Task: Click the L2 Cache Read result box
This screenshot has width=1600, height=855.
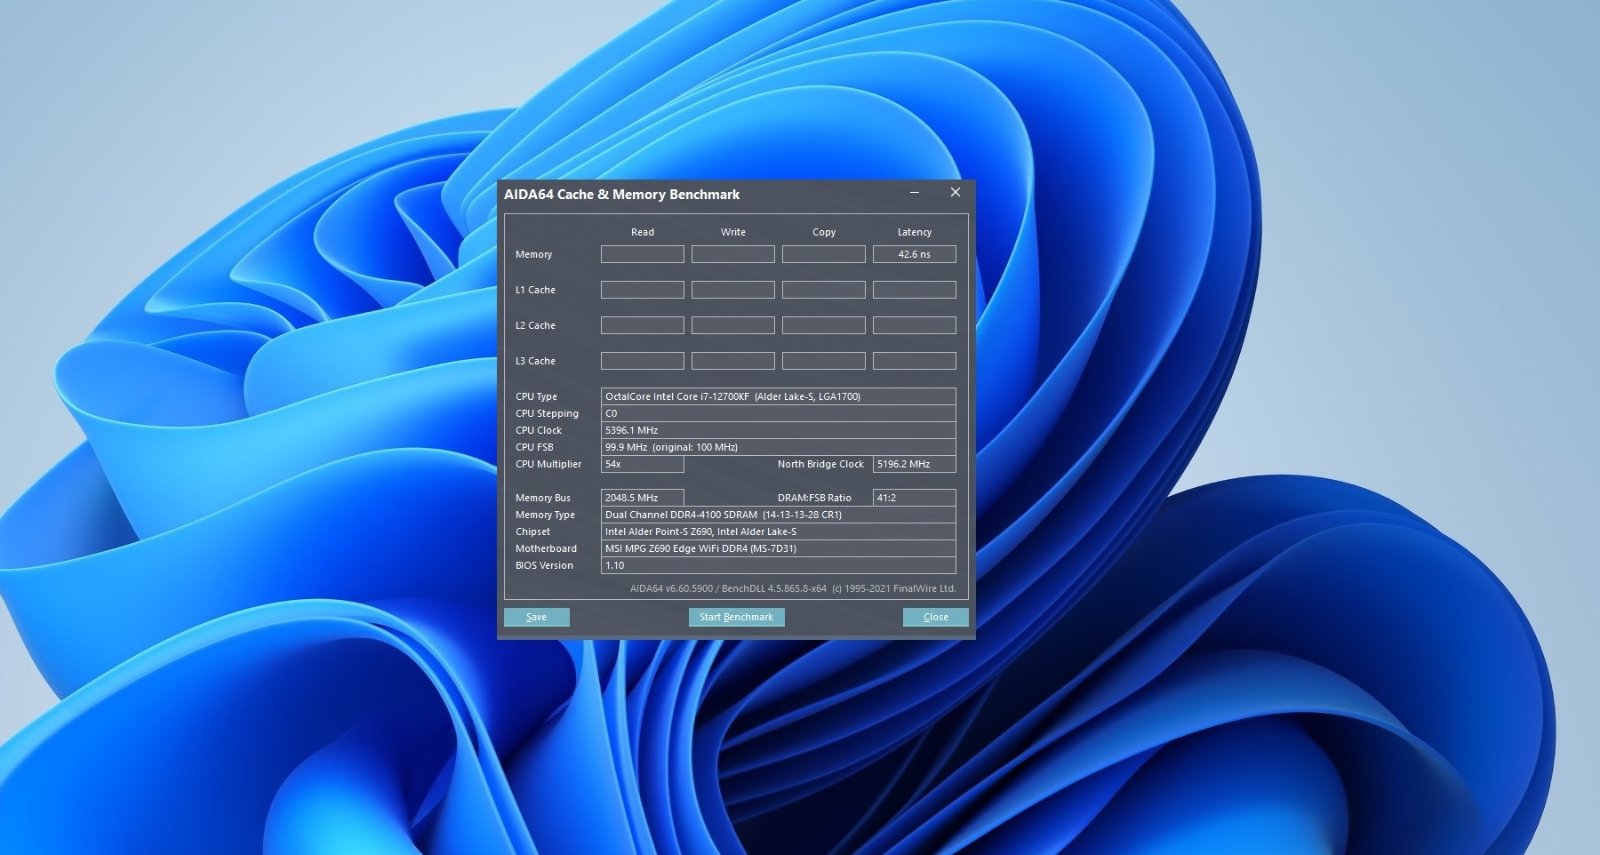Action: (642, 325)
